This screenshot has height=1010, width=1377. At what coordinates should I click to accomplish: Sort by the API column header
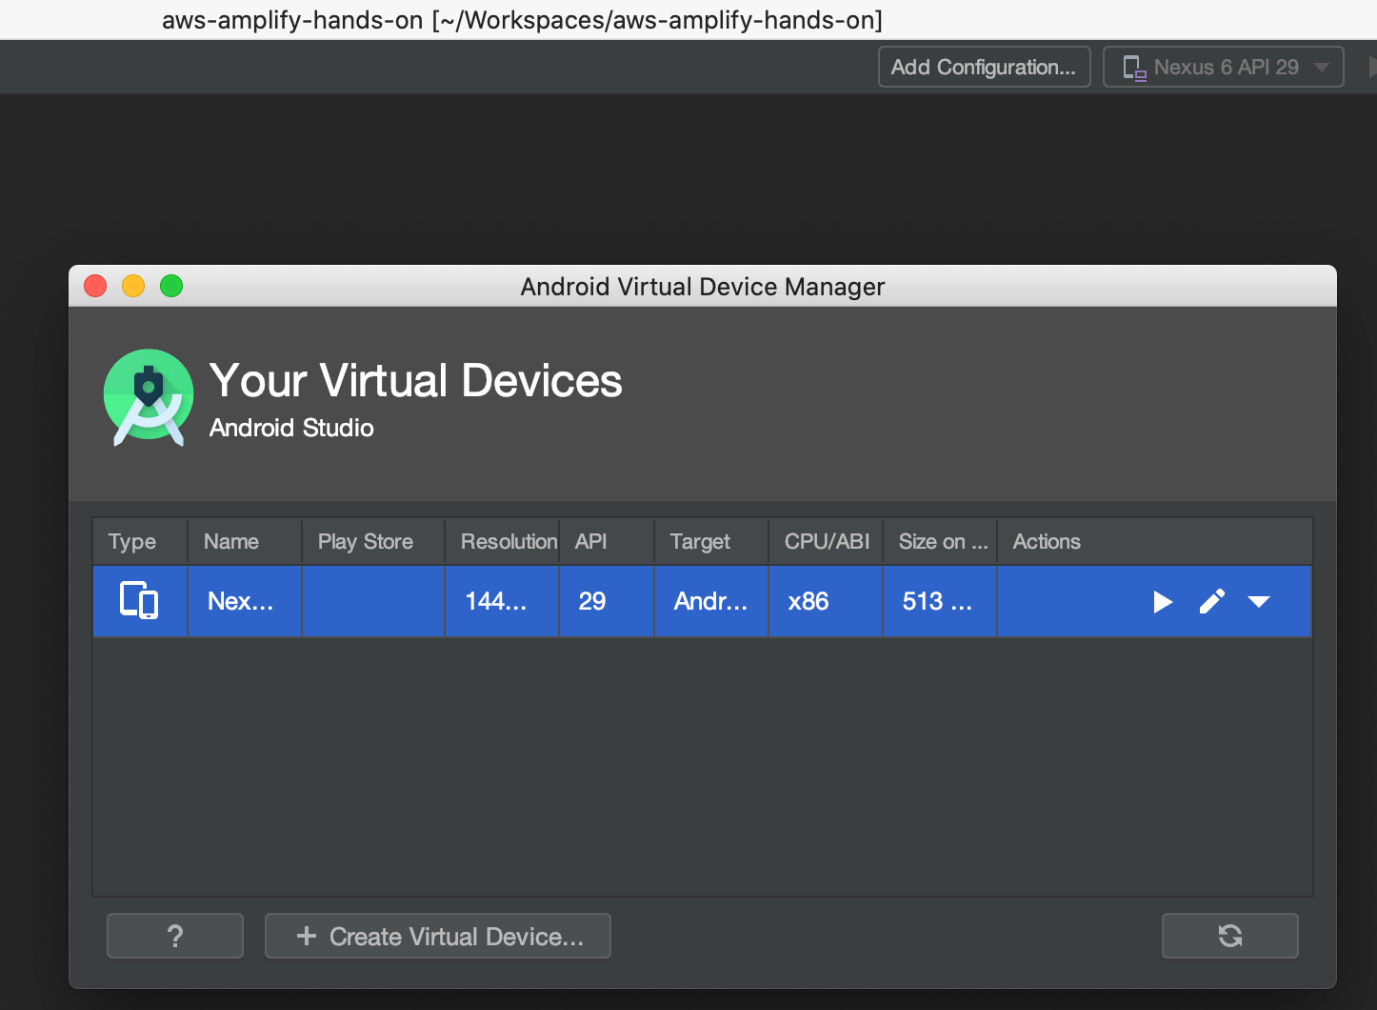point(606,541)
